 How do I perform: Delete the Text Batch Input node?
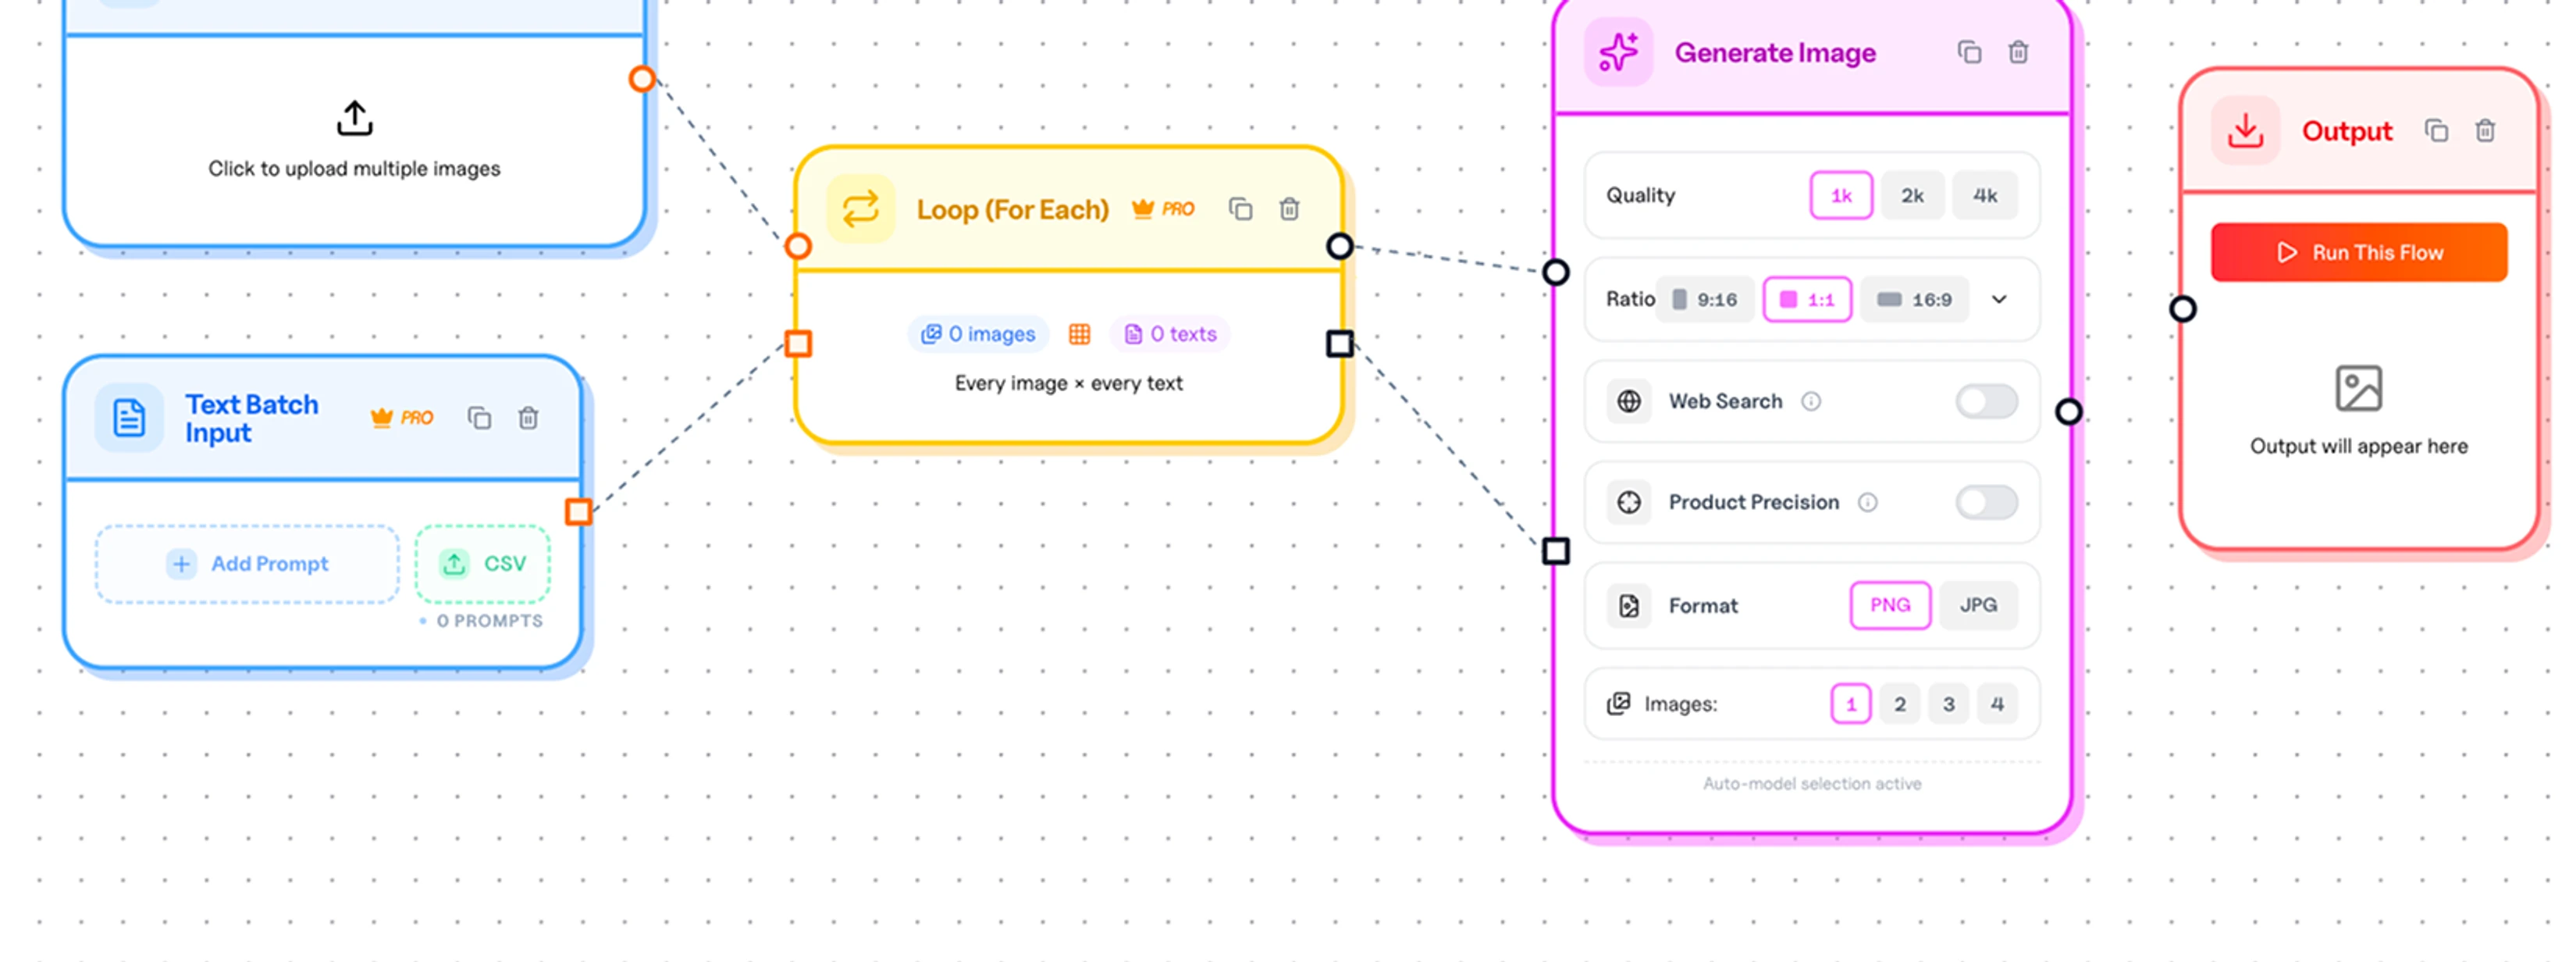coord(528,418)
